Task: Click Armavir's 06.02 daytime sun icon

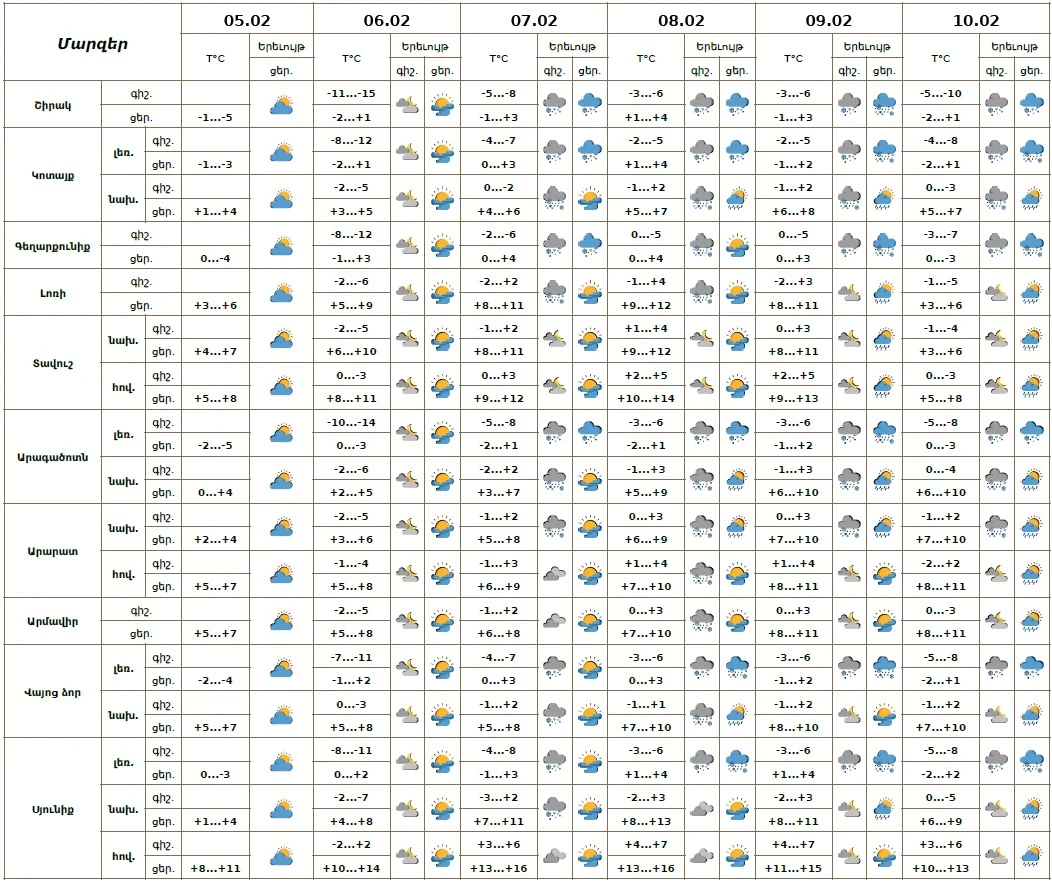Action: click(442, 622)
